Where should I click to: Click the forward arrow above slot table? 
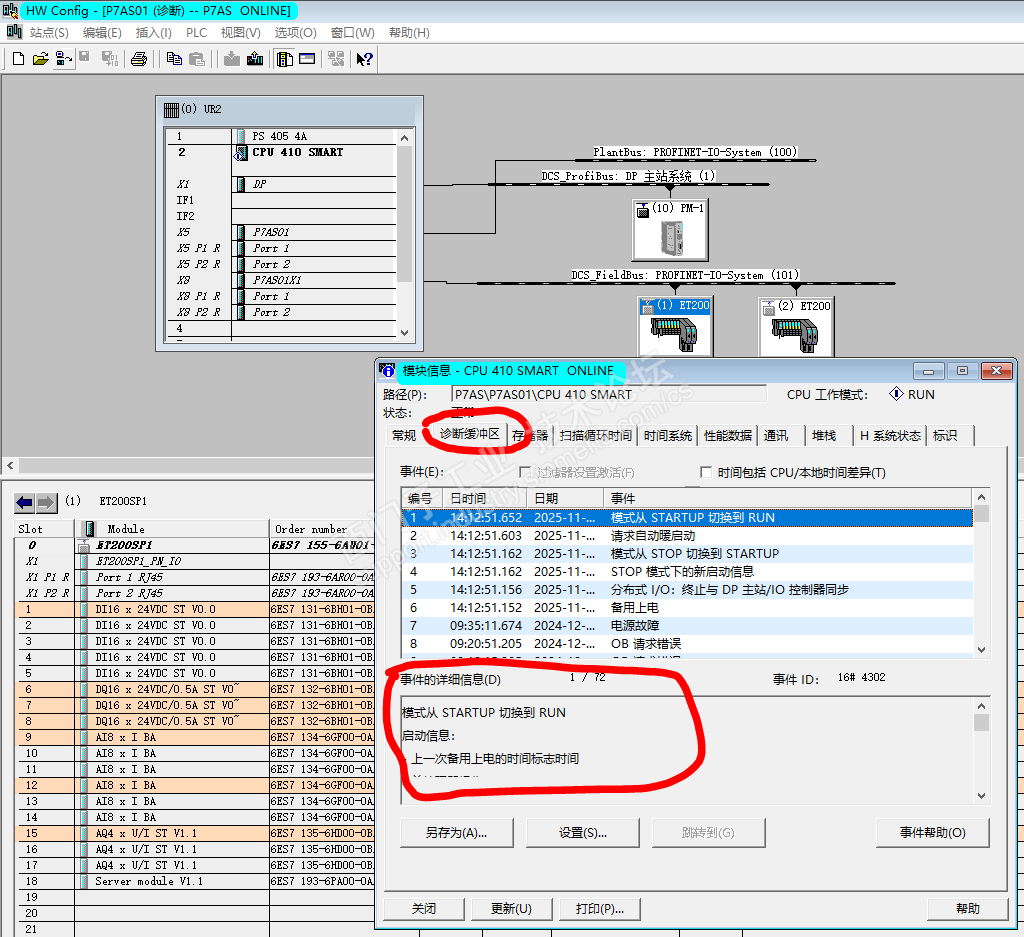(x=46, y=502)
